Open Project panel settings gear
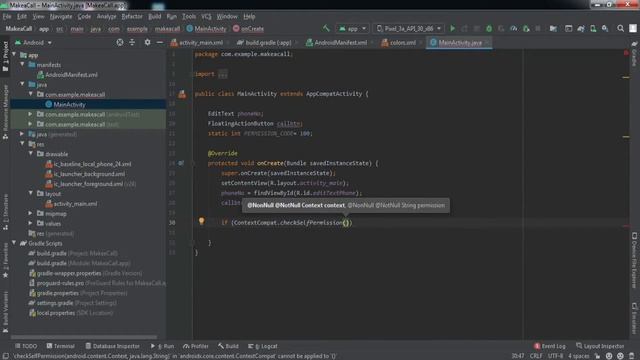 tap(147, 42)
